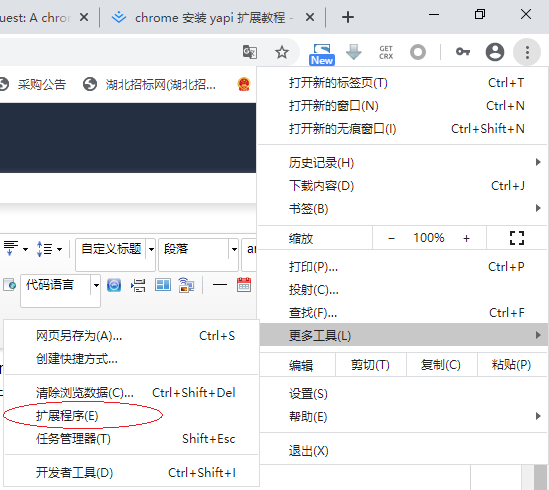This screenshot has width=549, height=490.
Task: Open the 段落 paragraph dropdown
Action: tap(234, 249)
